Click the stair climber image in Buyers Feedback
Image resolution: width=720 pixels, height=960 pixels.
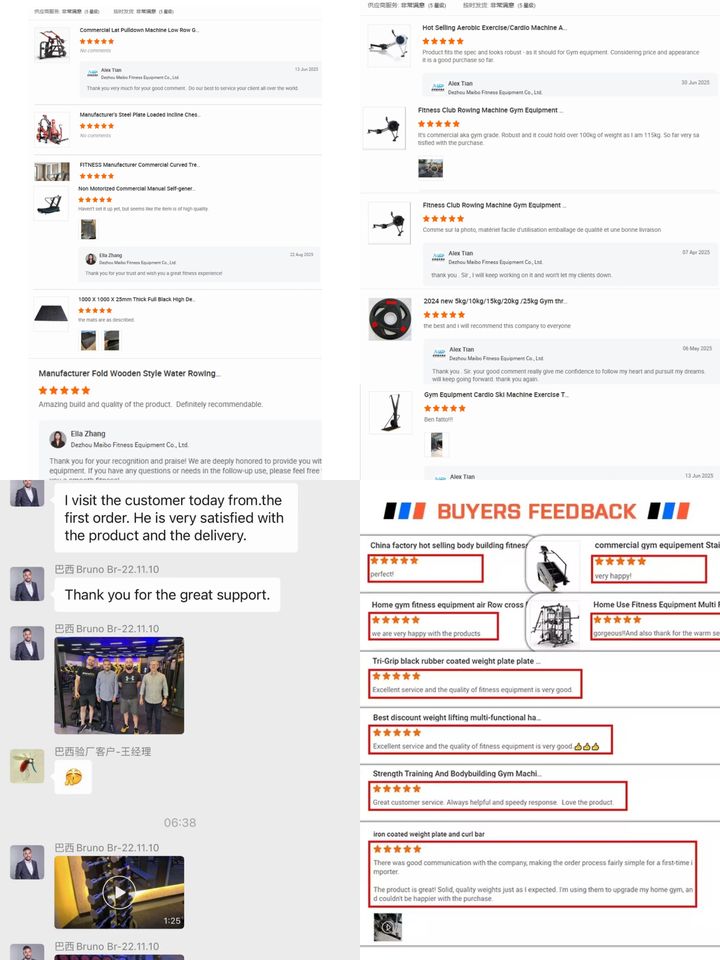554,566
